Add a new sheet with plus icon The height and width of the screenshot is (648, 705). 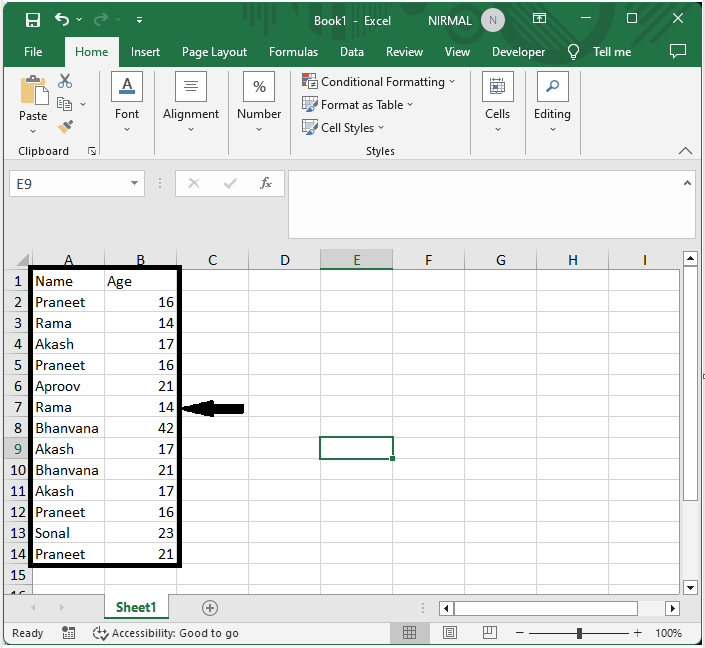(x=210, y=608)
